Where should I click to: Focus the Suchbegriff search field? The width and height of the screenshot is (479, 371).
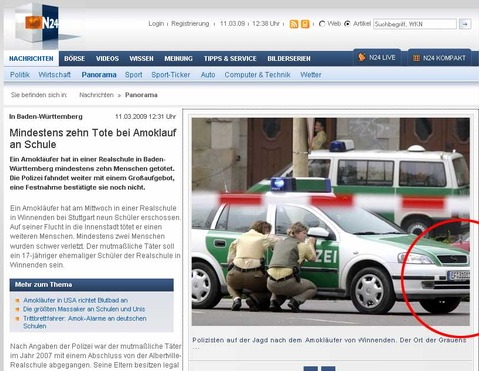[415, 24]
